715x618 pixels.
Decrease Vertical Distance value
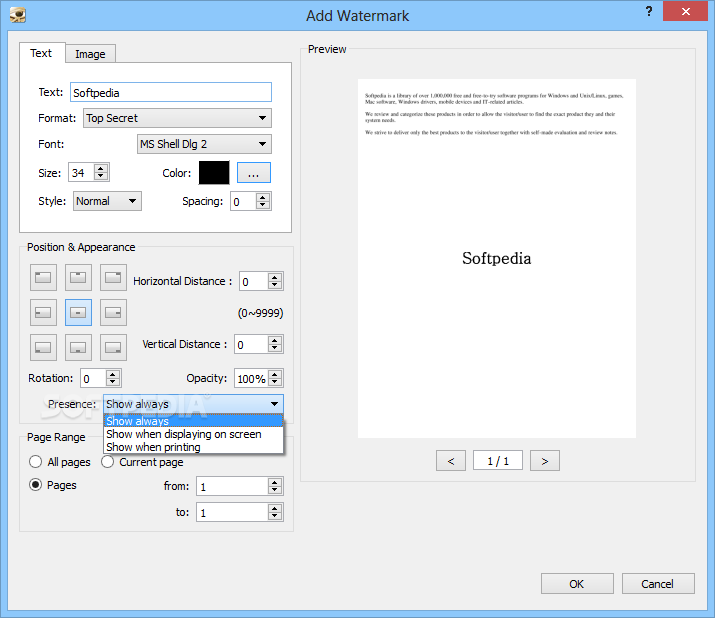[275, 348]
